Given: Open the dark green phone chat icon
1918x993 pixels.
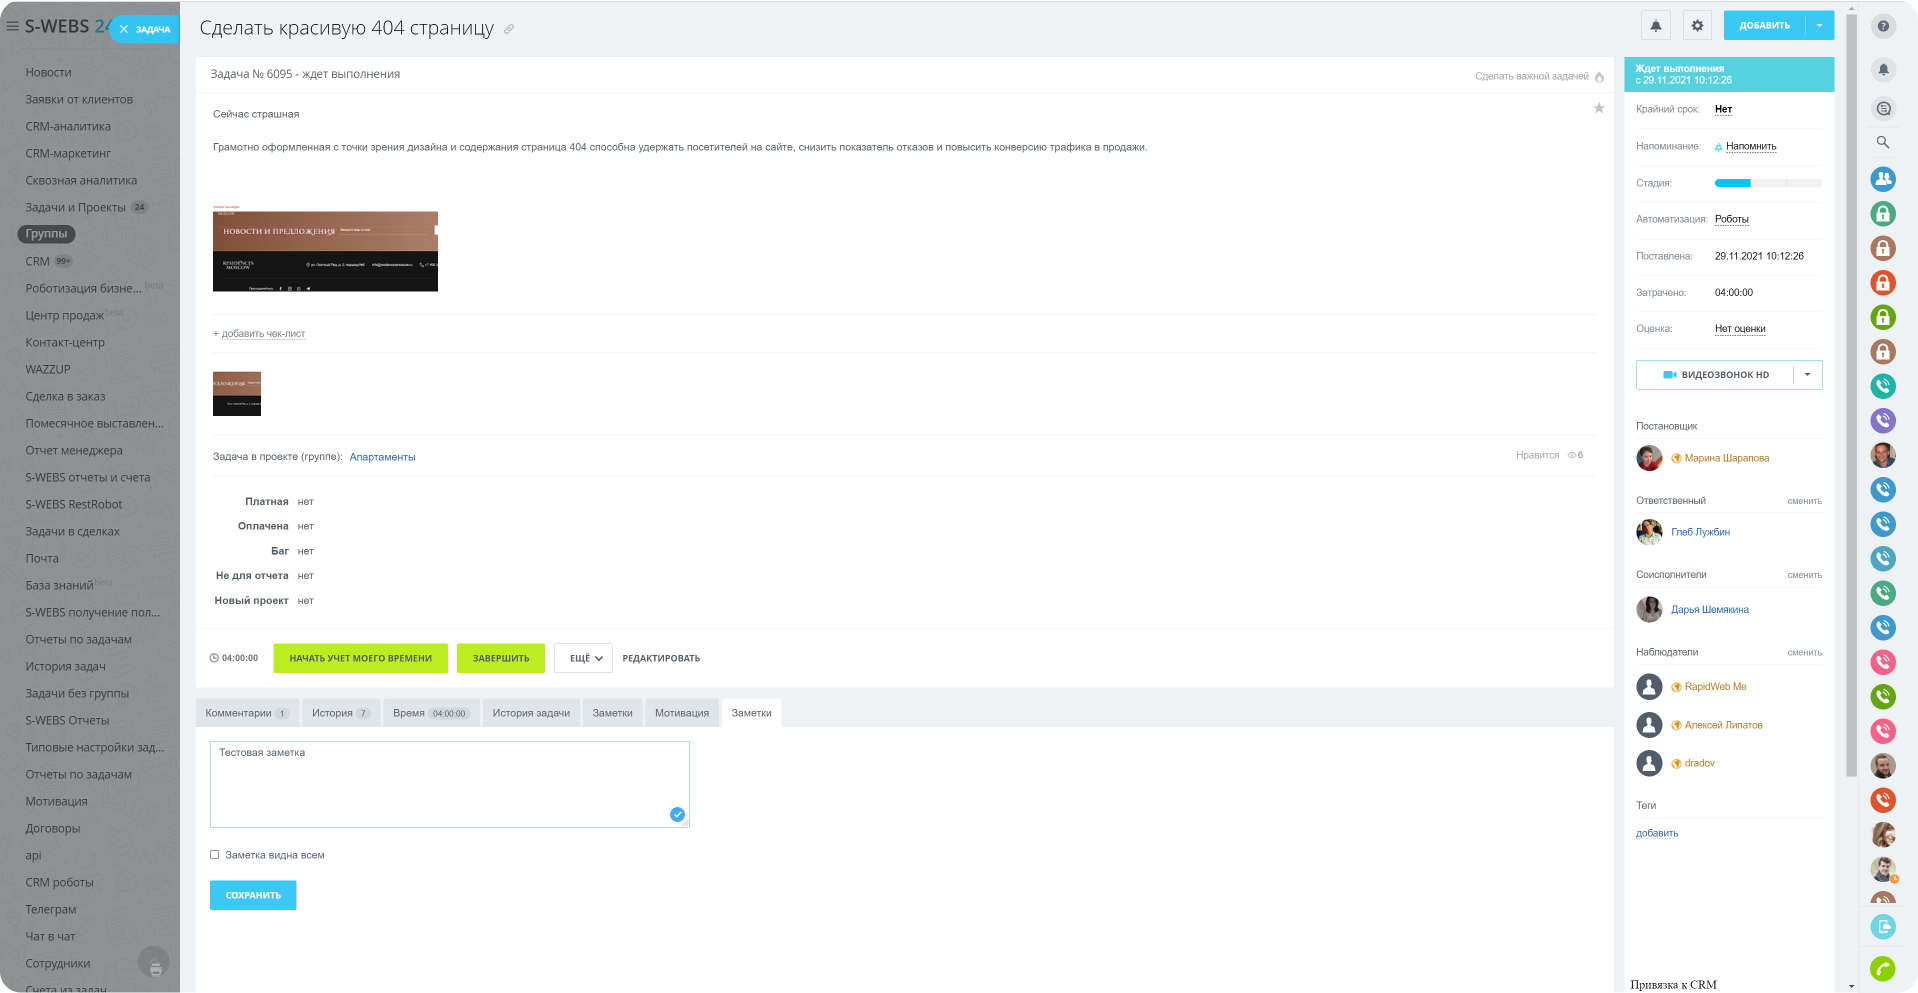Looking at the screenshot, I should [1883, 696].
